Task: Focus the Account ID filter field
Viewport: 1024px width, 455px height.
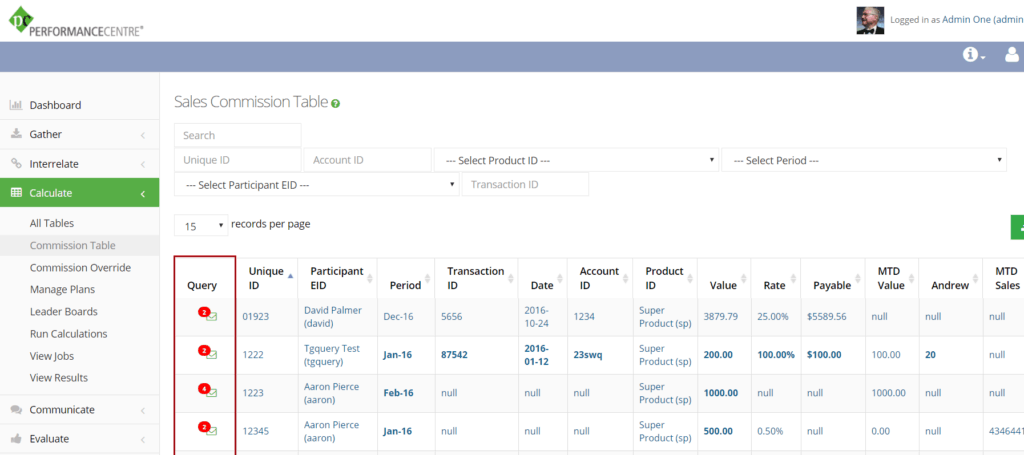Action: click(368, 160)
